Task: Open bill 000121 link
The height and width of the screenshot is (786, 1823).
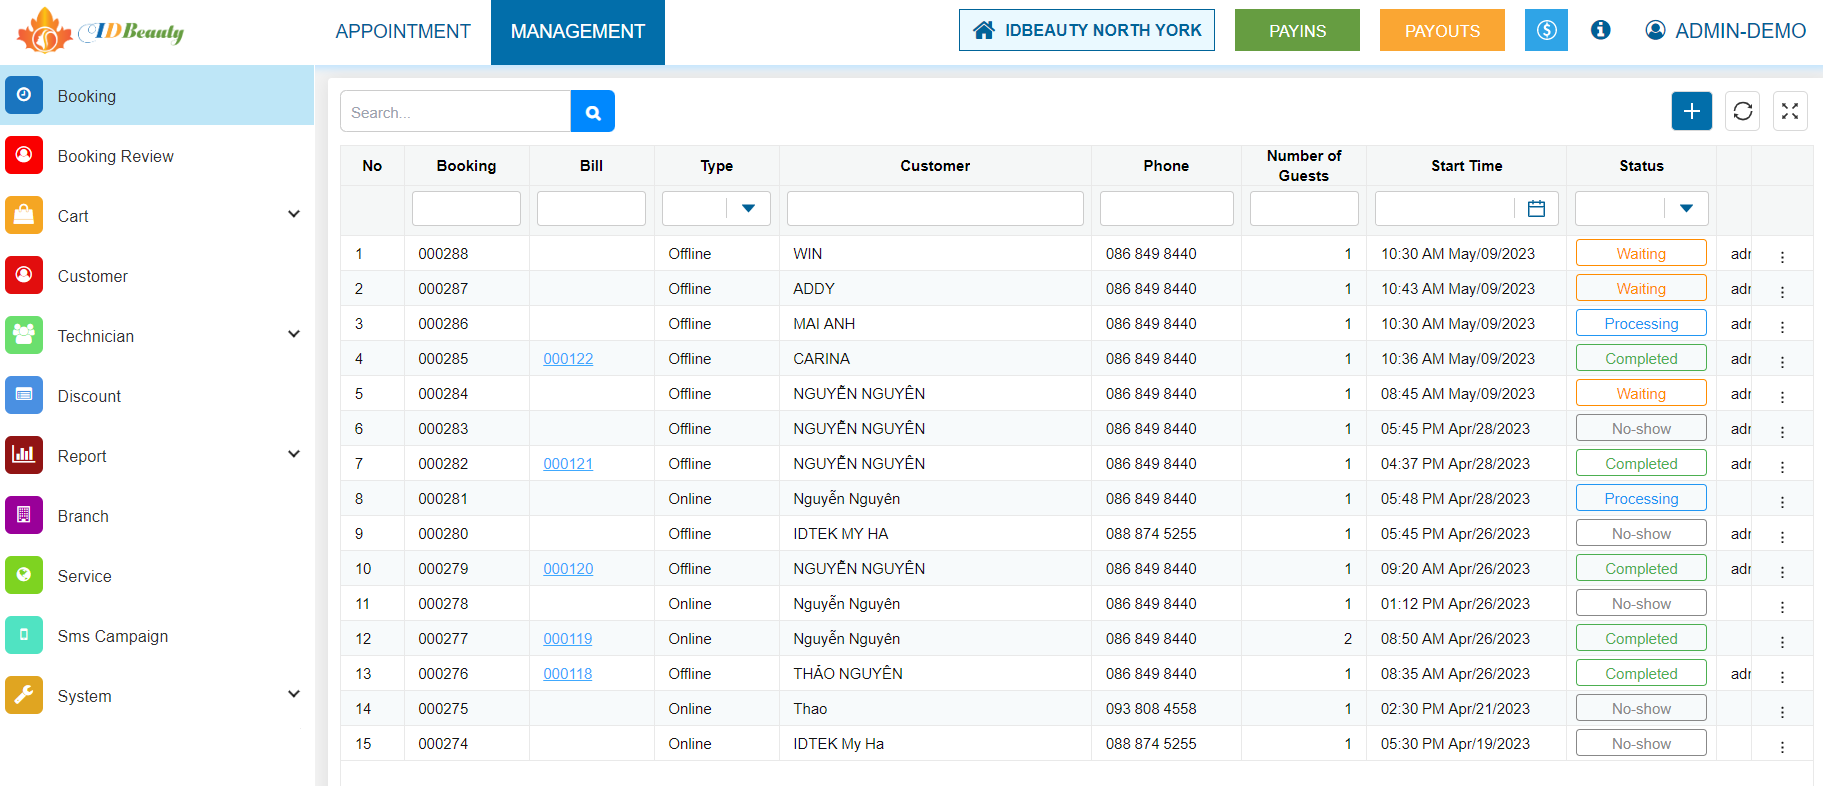Action: point(568,464)
